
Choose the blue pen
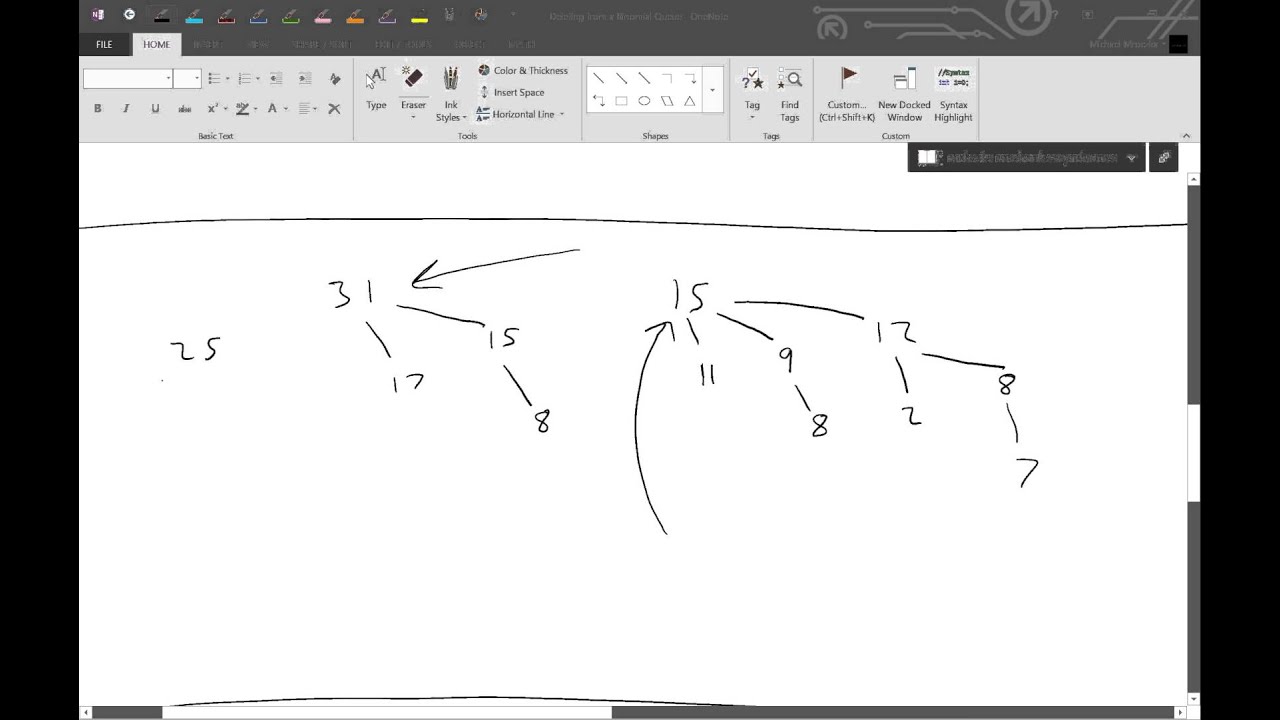pos(258,15)
